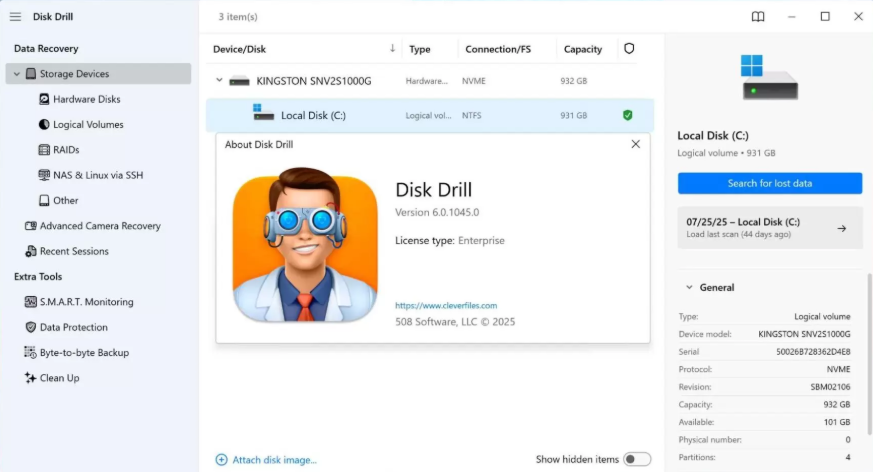Screen dimensions: 873x472
Task: Click the sort arrow in Device/Disk header
Action: click(x=393, y=48)
